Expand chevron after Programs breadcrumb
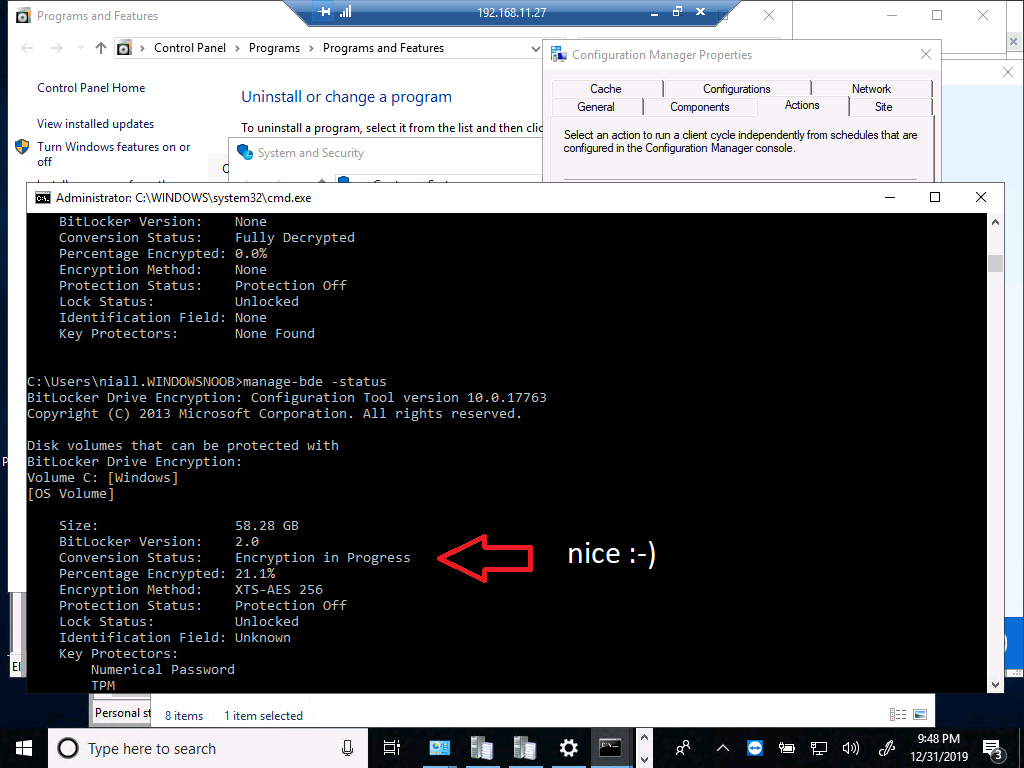 click(x=311, y=48)
